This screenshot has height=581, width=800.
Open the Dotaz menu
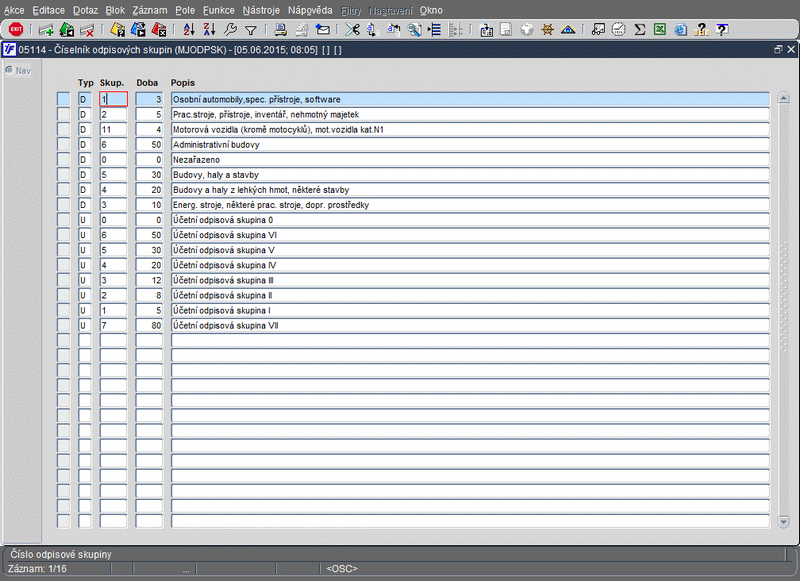pyautogui.click(x=85, y=10)
